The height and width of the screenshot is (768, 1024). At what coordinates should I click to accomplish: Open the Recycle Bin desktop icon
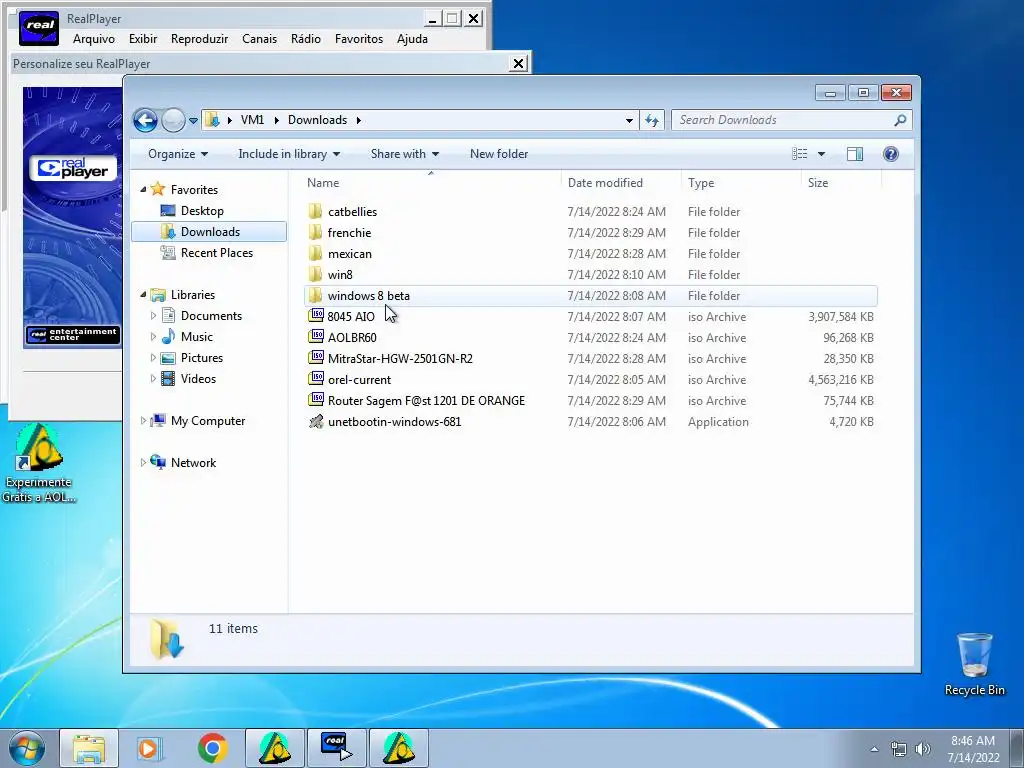(974, 664)
